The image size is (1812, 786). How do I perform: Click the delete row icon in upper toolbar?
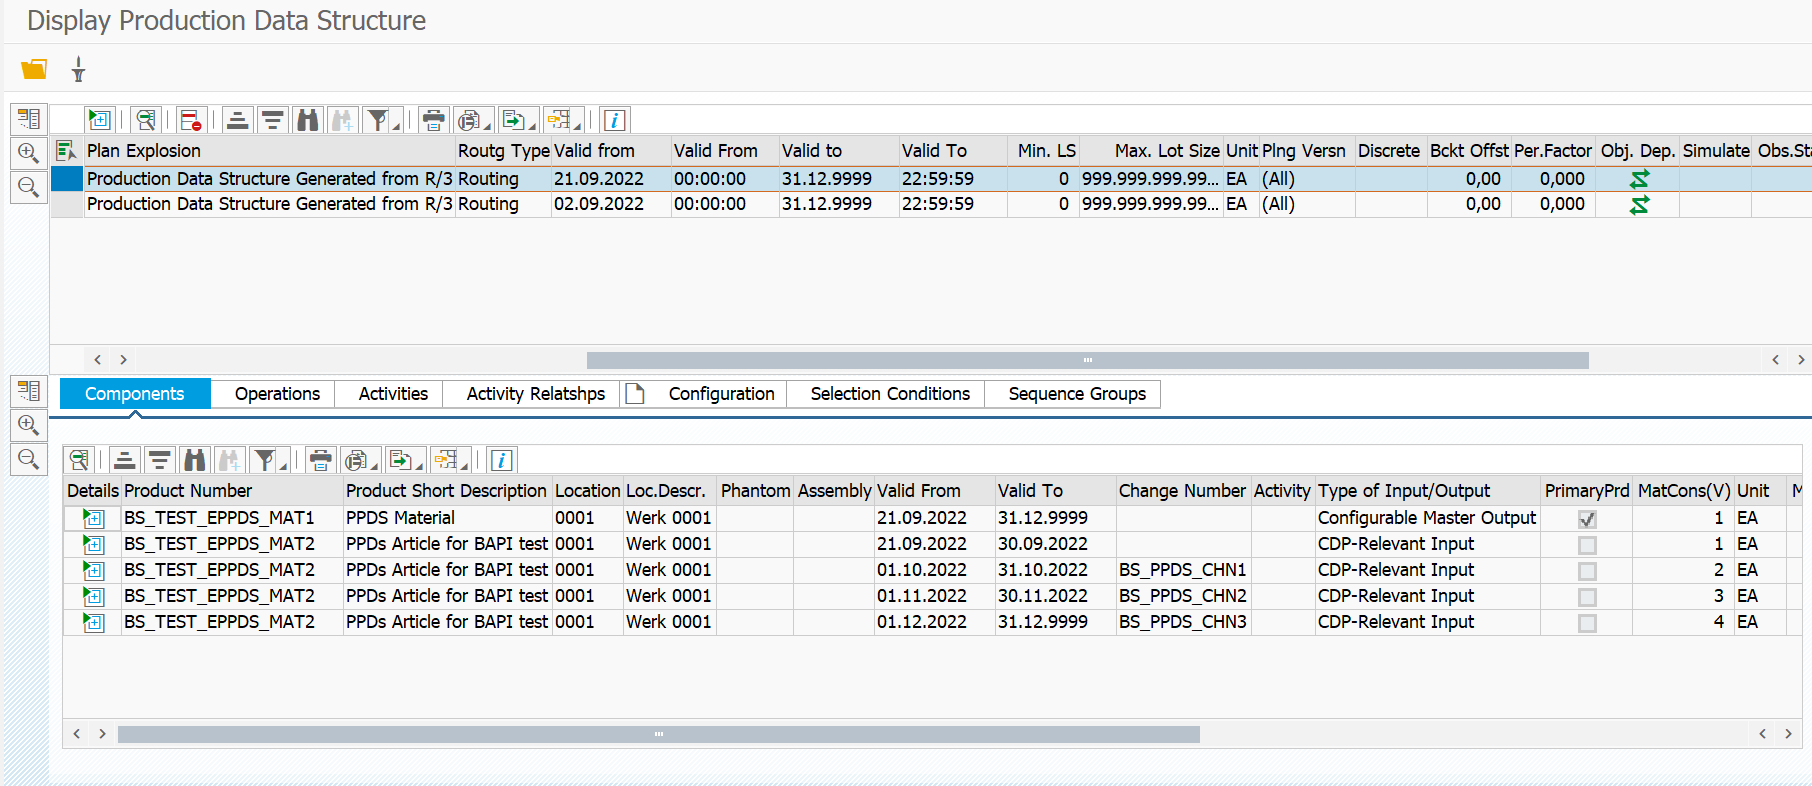pyautogui.click(x=190, y=121)
